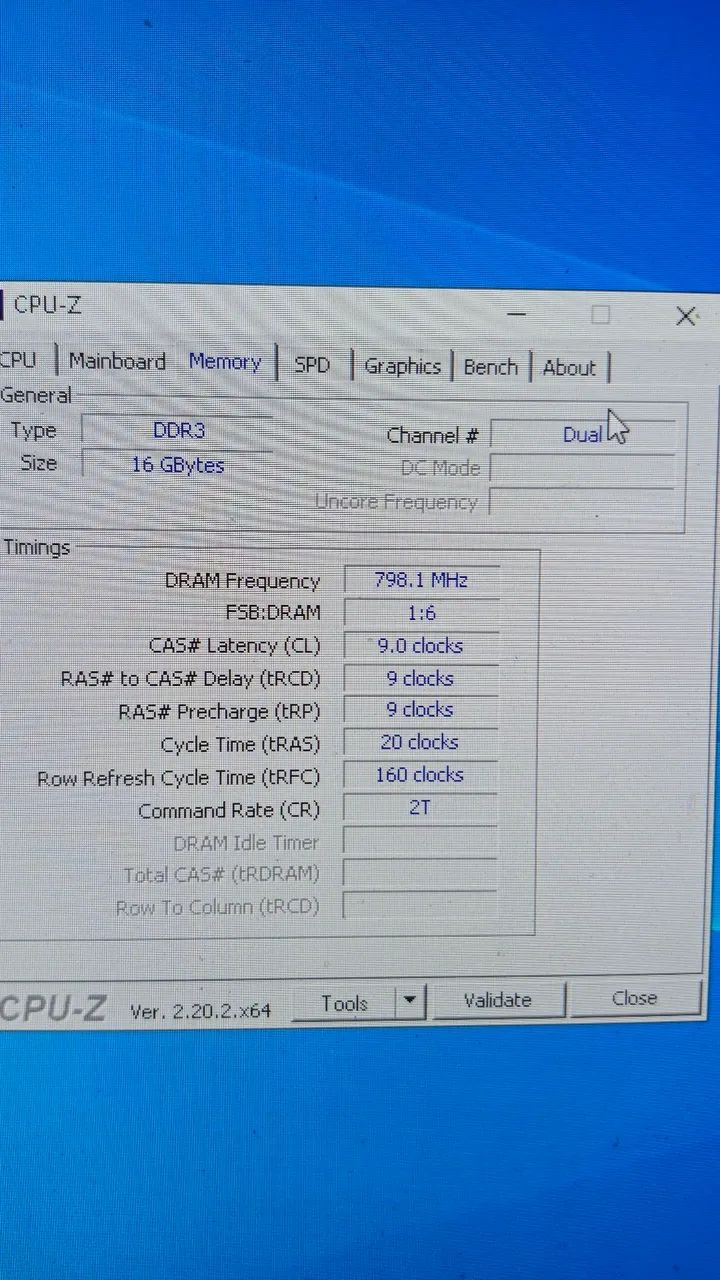Click the 16 GBytes size value
Viewport: 720px width, 1280px height.
click(x=177, y=465)
